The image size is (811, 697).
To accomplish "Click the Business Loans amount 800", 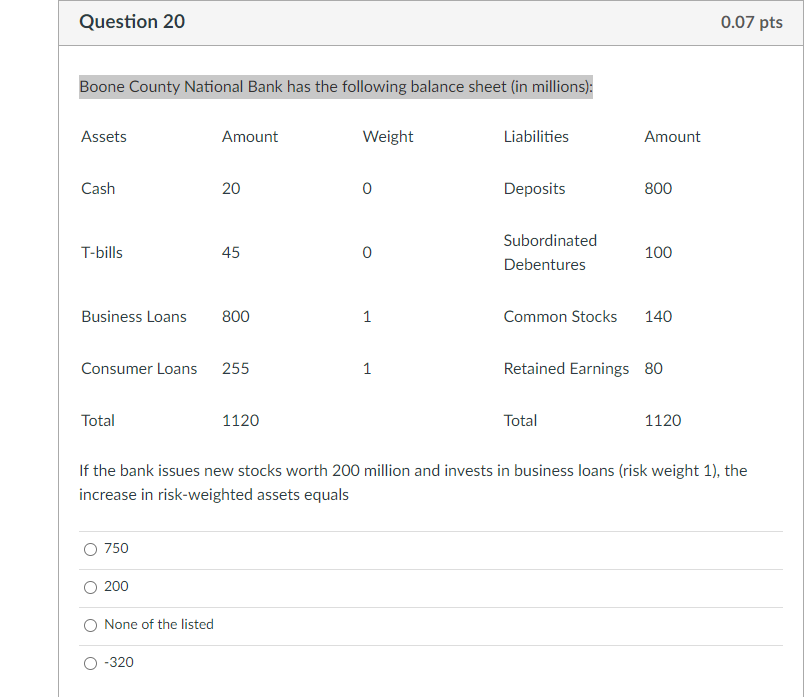I will pyautogui.click(x=236, y=316).
